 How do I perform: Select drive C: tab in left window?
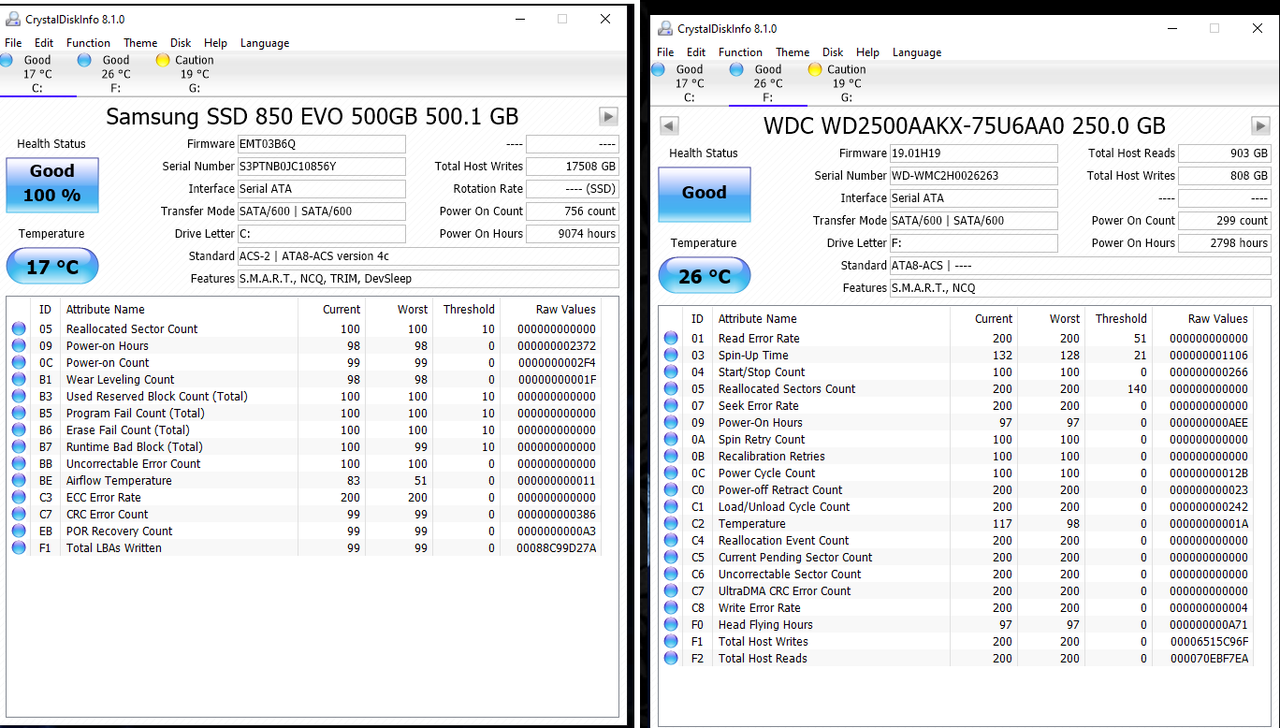(38, 74)
